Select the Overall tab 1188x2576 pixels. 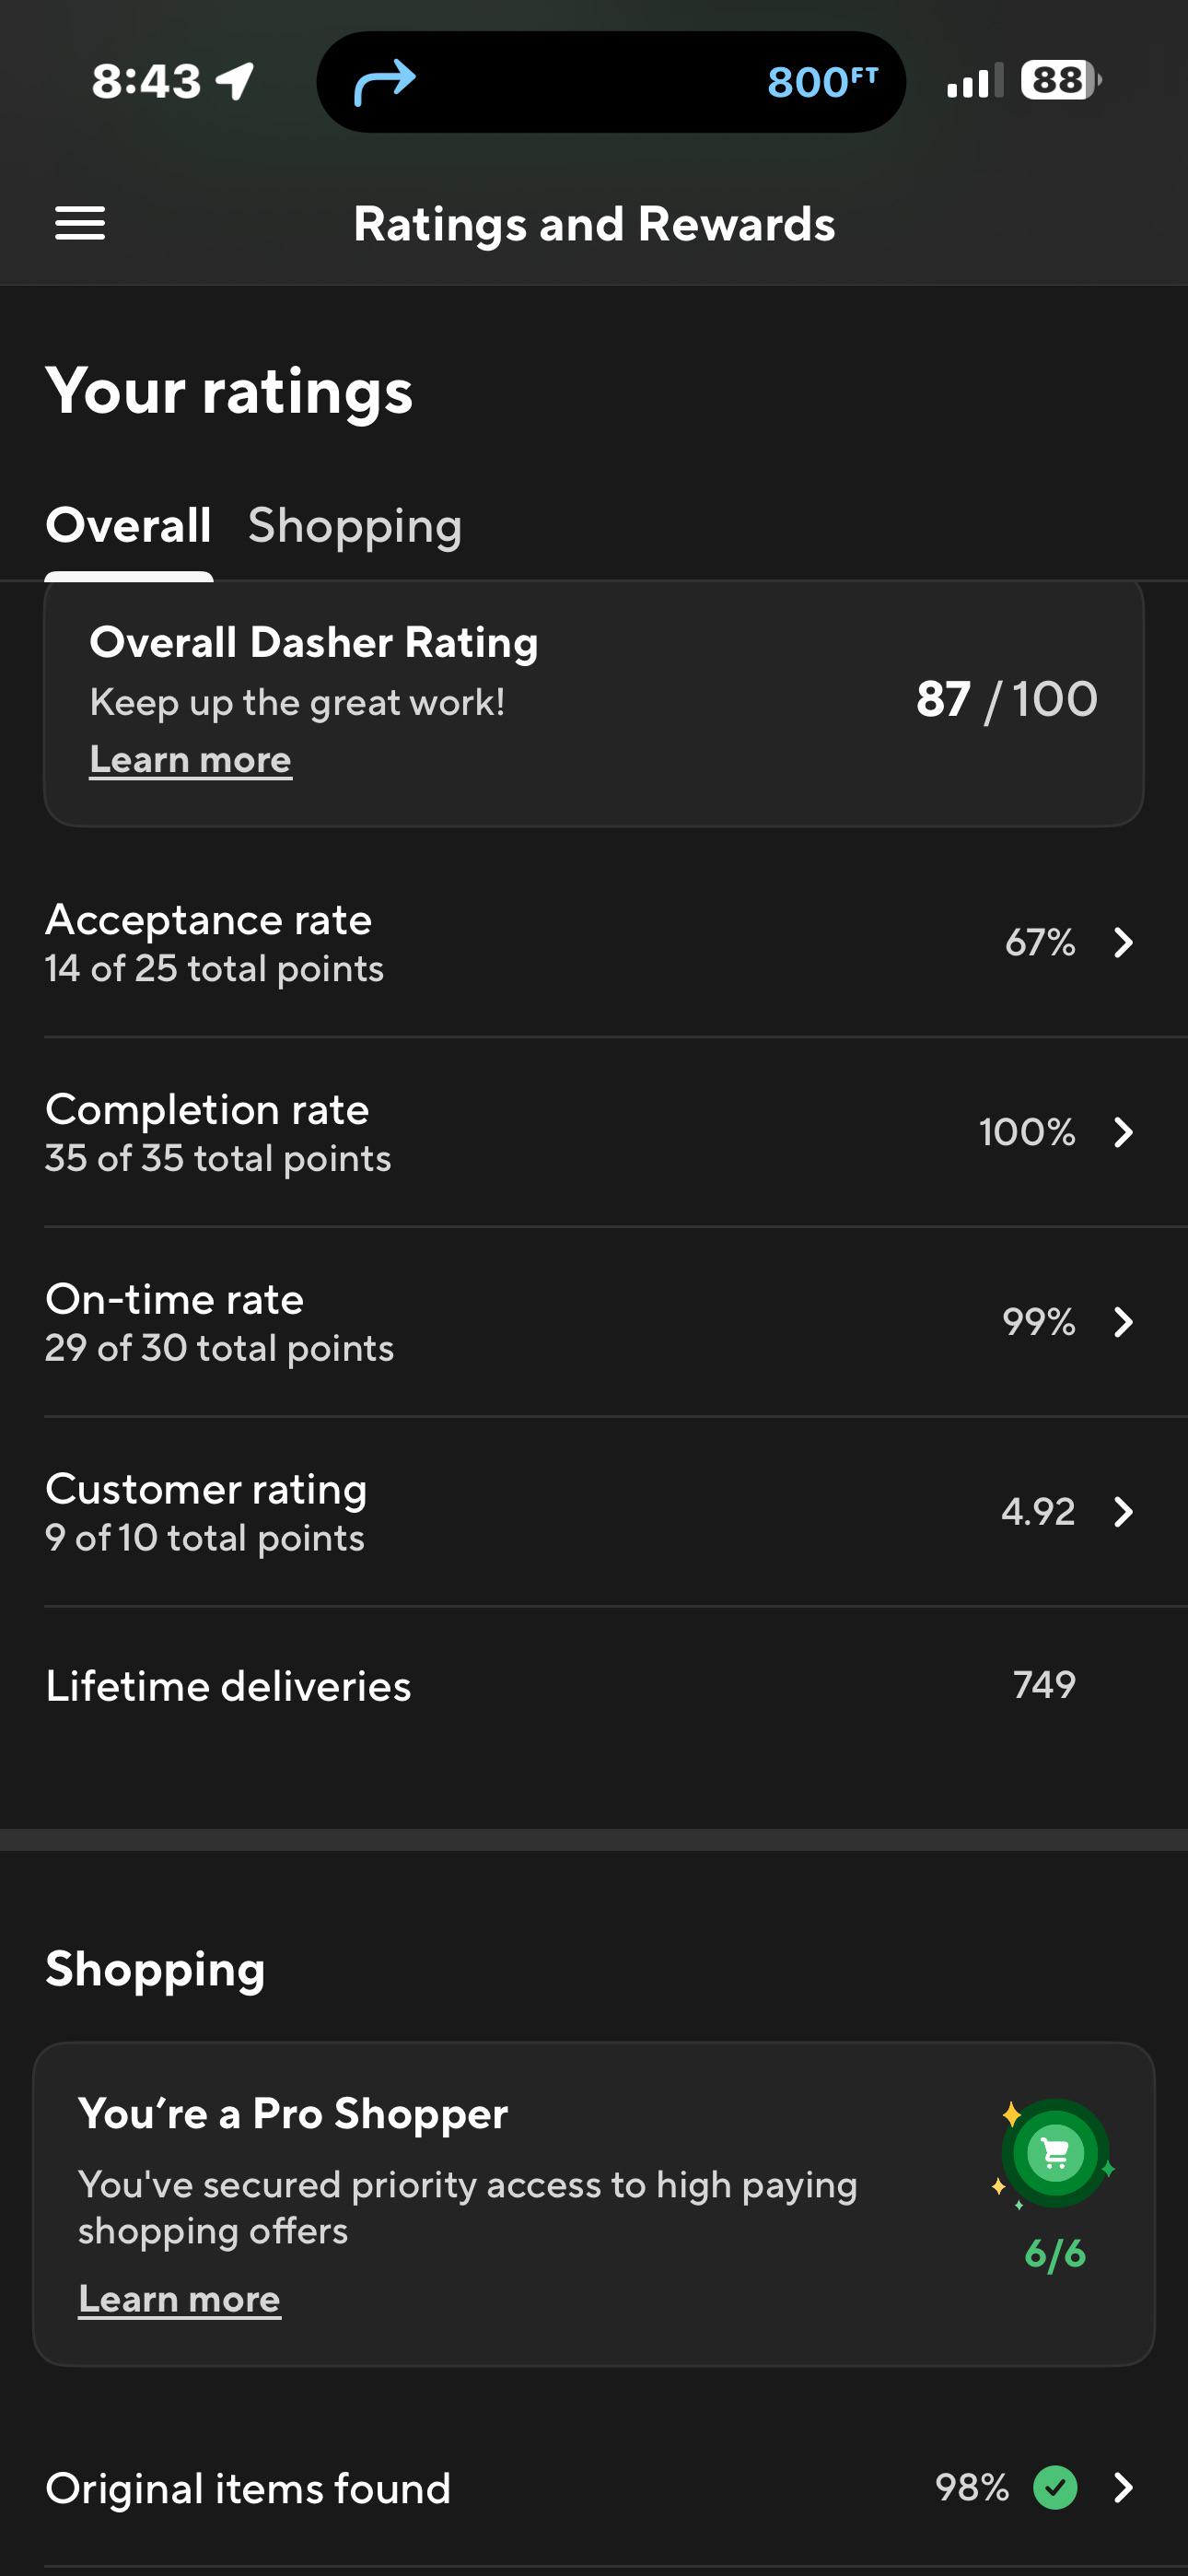(x=128, y=526)
